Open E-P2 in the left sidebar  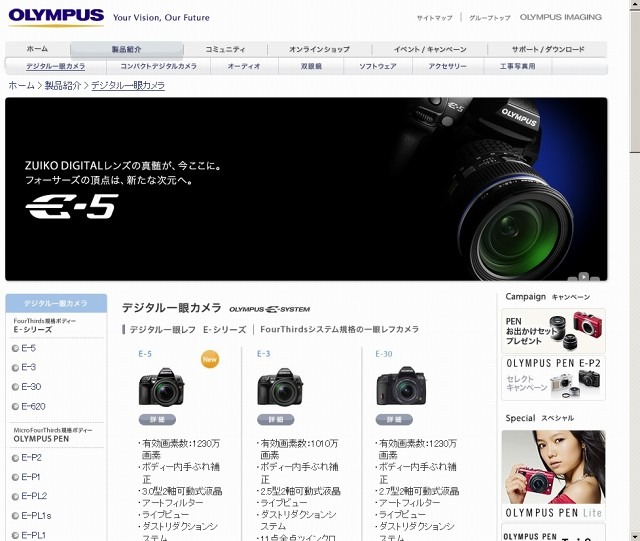[31, 458]
